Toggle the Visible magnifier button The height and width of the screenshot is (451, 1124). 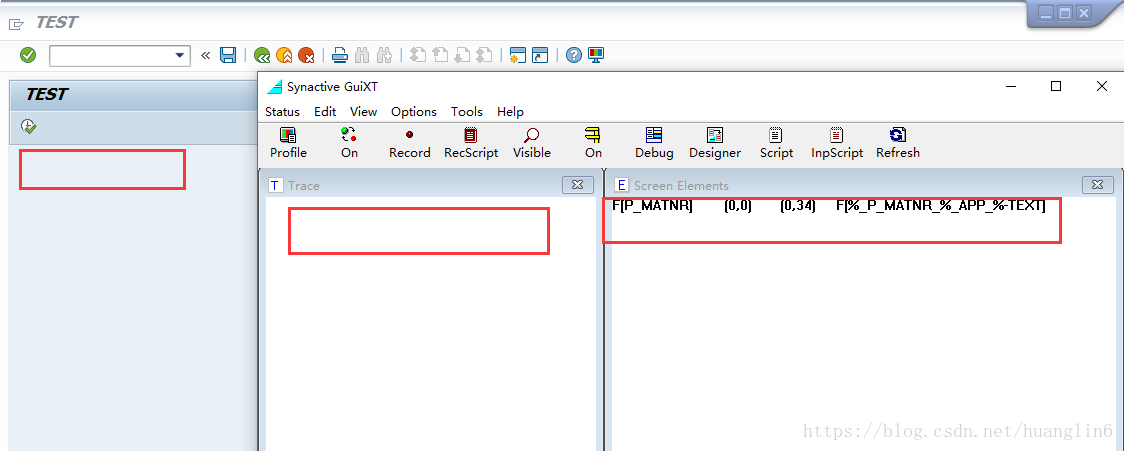click(532, 143)
